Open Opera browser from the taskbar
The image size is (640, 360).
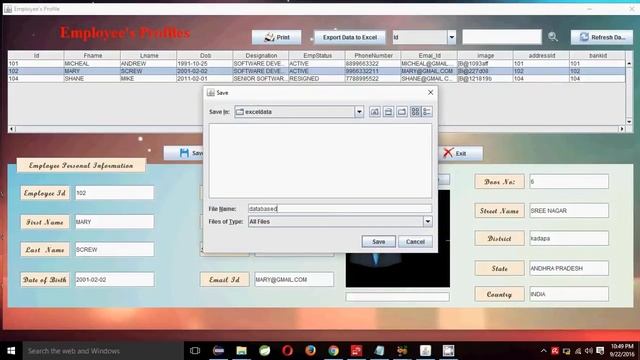287,351
